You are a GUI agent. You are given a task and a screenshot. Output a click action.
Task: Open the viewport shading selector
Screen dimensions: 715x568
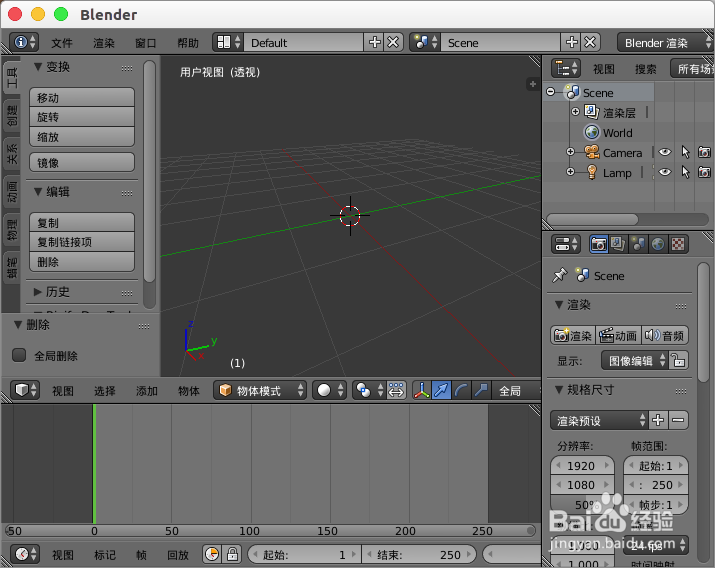click(x=330, y=390)
